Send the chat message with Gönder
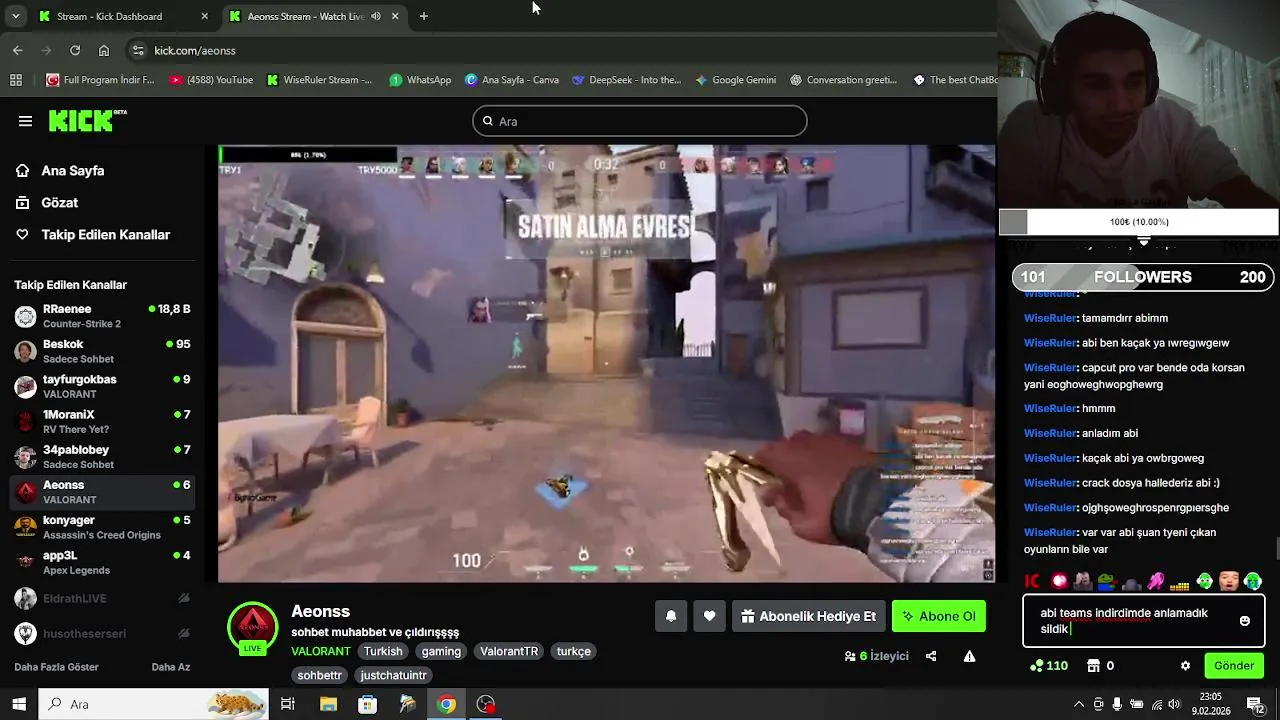 coord(1234,666)
